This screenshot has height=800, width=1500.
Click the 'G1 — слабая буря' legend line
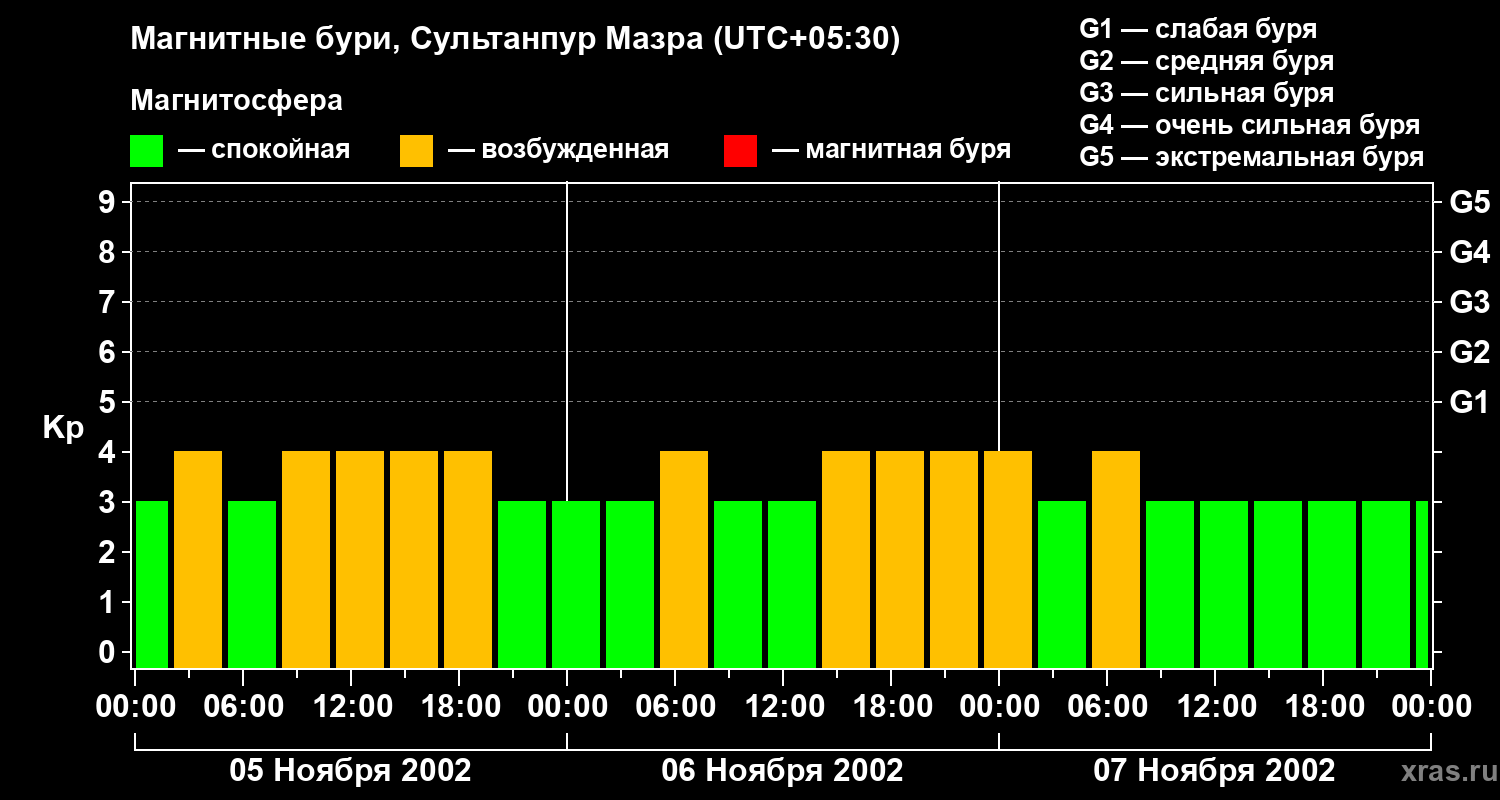pyautogui.click(x=1198, y=29)
